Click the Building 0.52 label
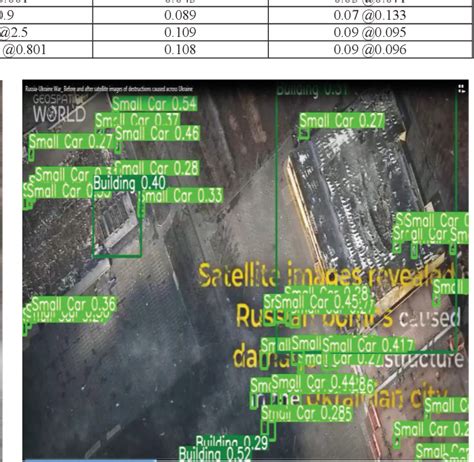The image size is (474, 462). tap(215, 454)
